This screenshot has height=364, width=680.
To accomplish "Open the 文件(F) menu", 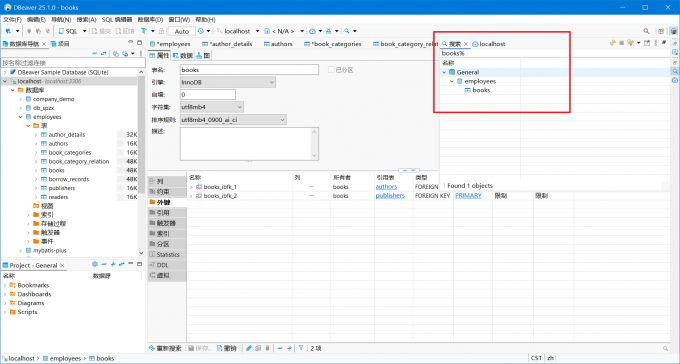I will point(12,20).
